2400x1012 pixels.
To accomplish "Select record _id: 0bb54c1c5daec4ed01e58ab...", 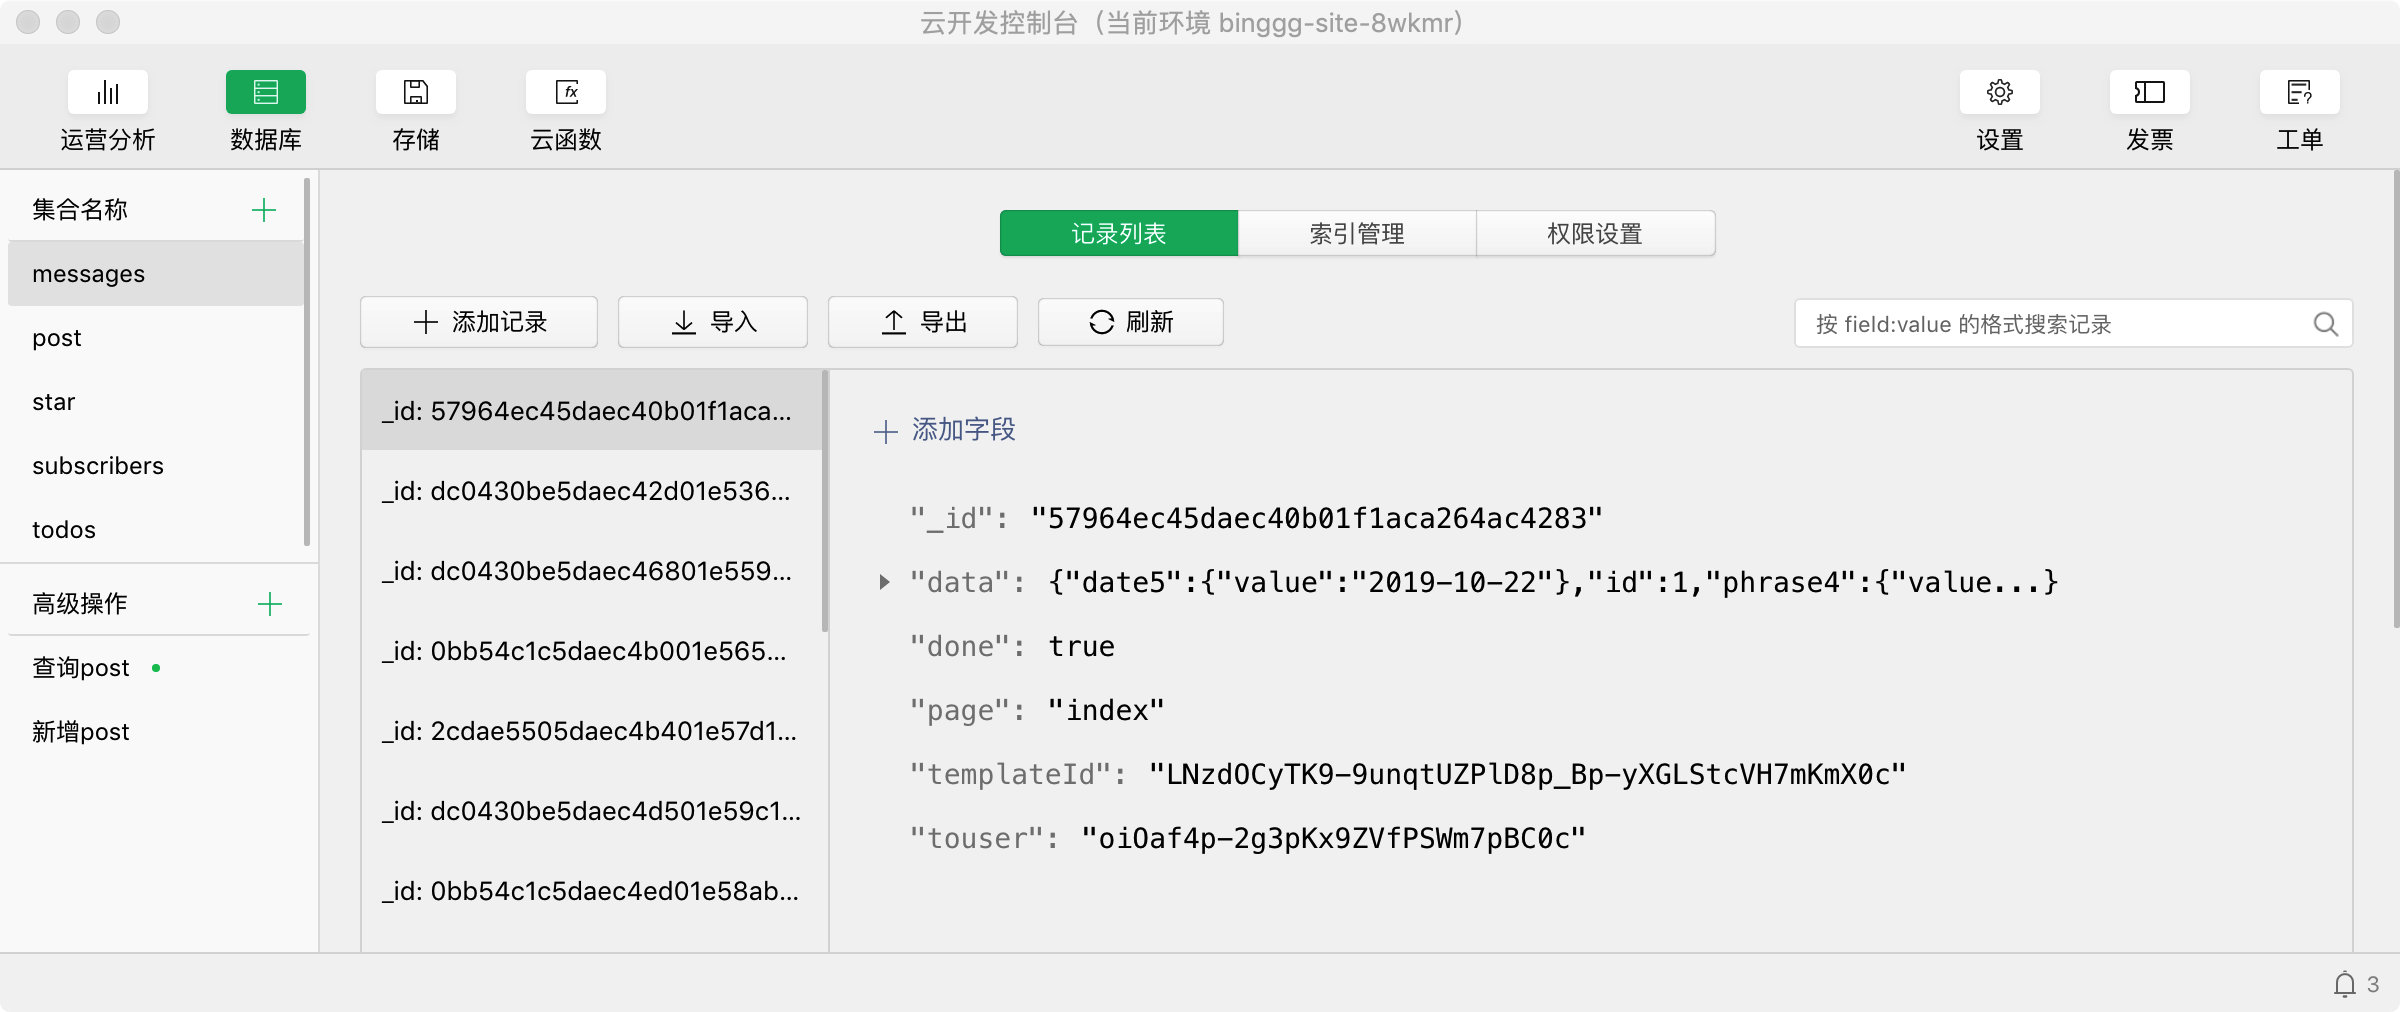I will [x=591, y=891].
